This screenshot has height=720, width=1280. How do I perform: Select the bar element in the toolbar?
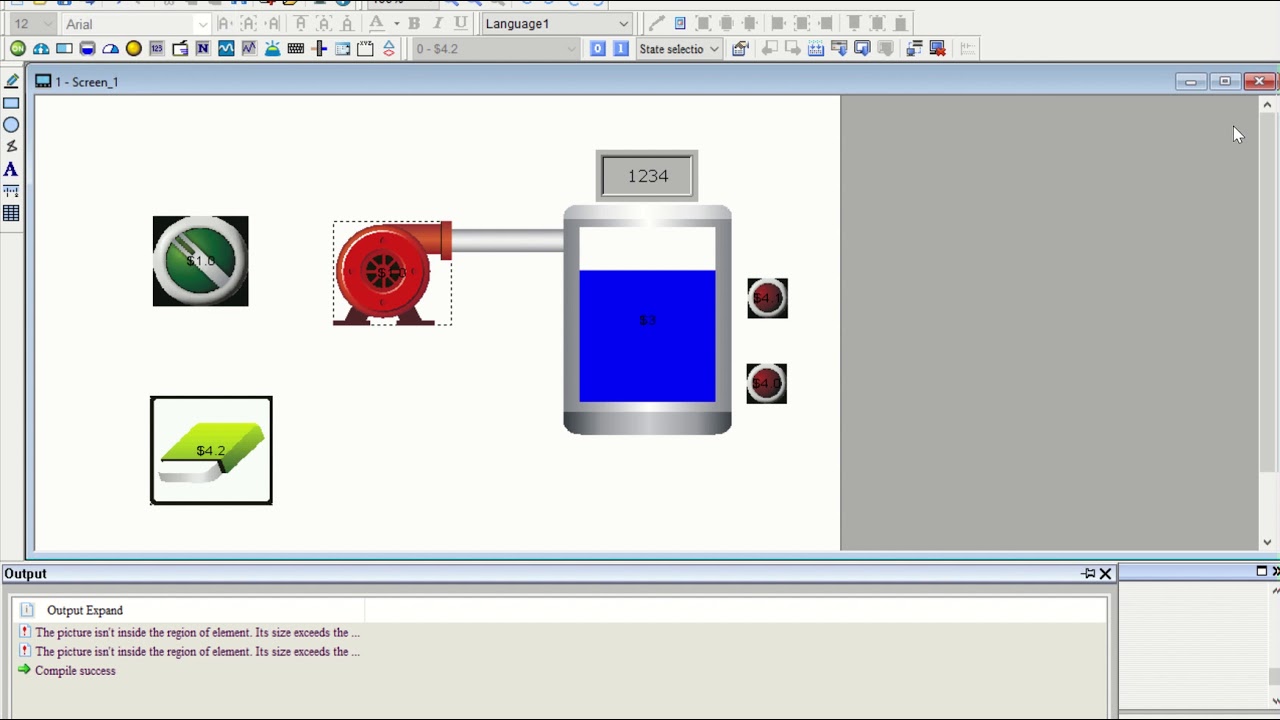(x=64, y=48)
